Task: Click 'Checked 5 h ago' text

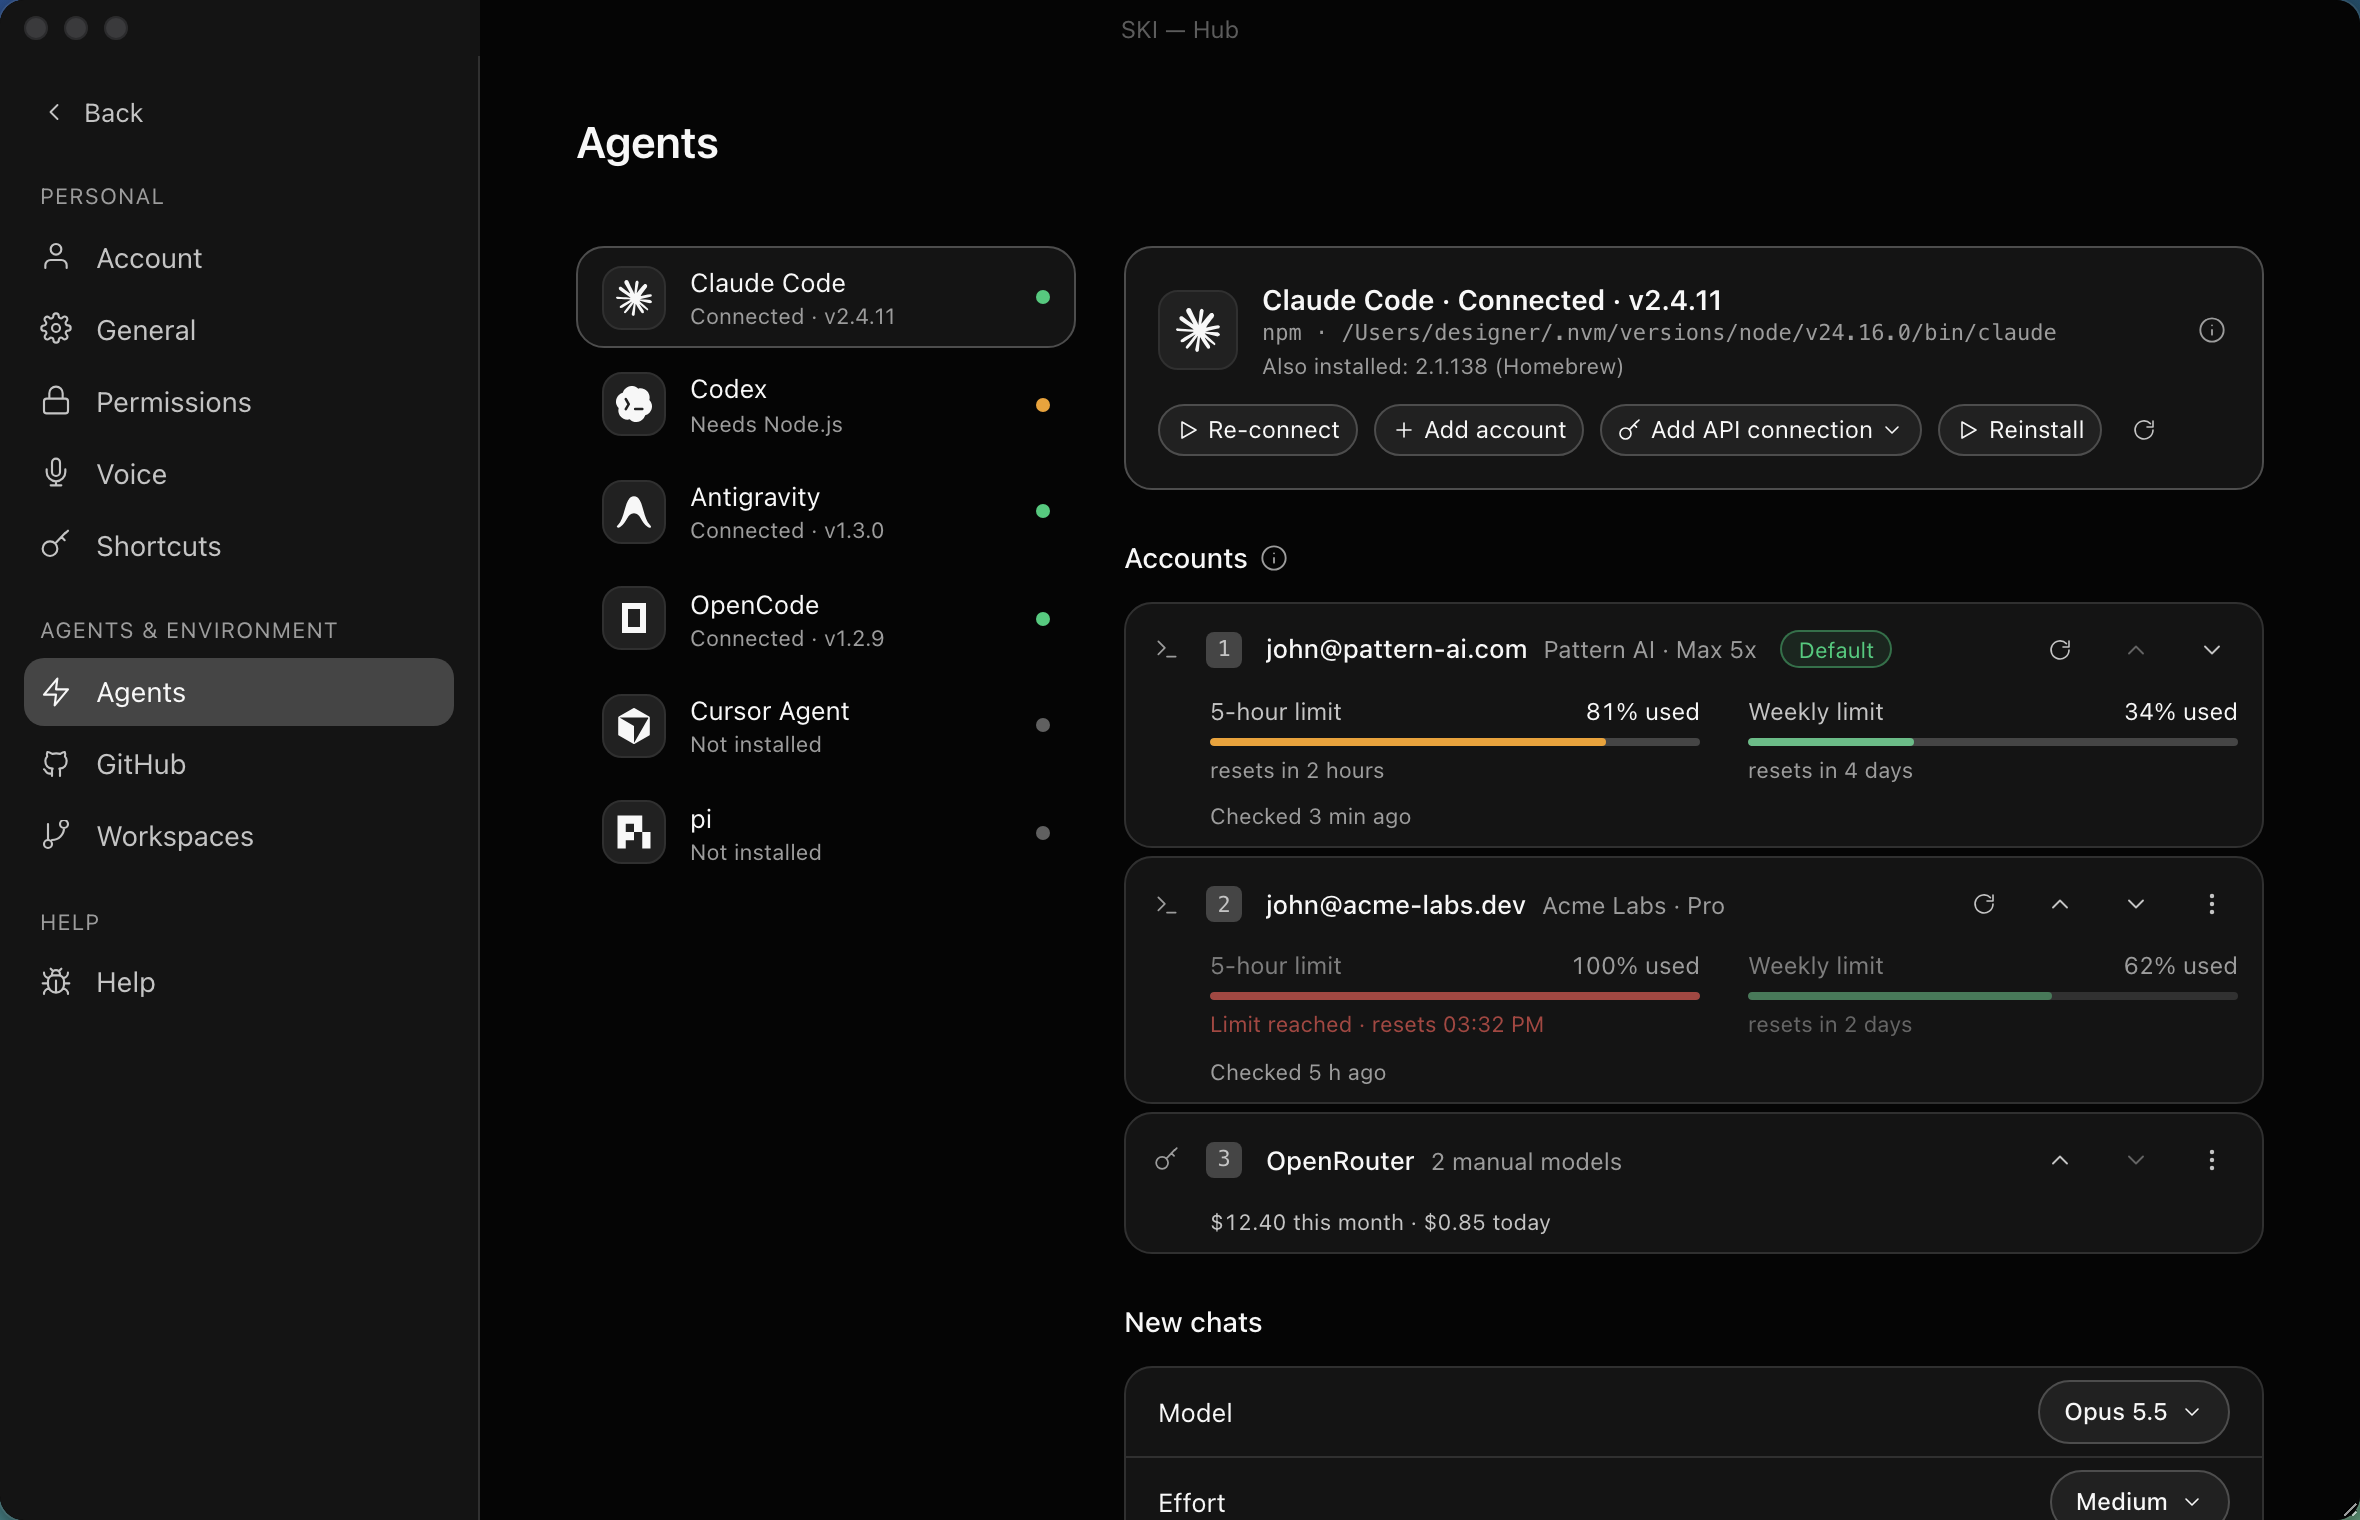Action: [x=1297, y=1073]
